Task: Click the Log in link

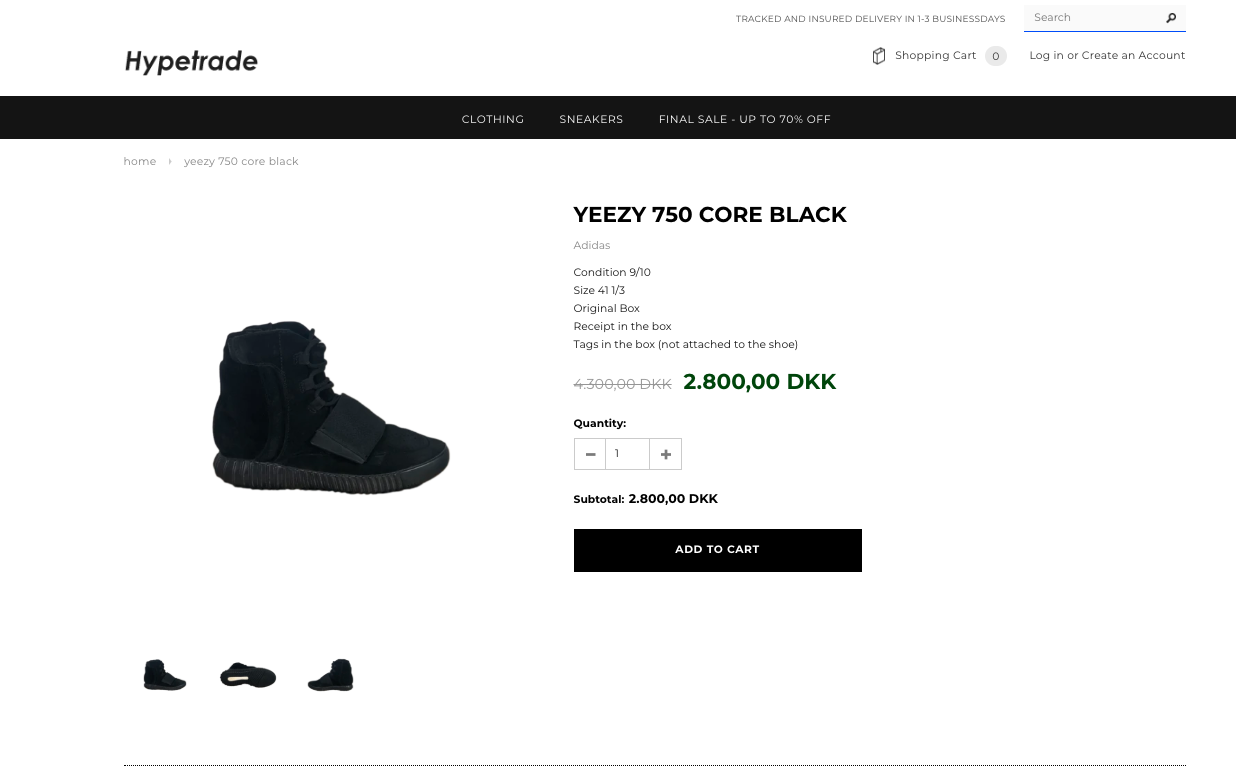Action: point(1046,56)
